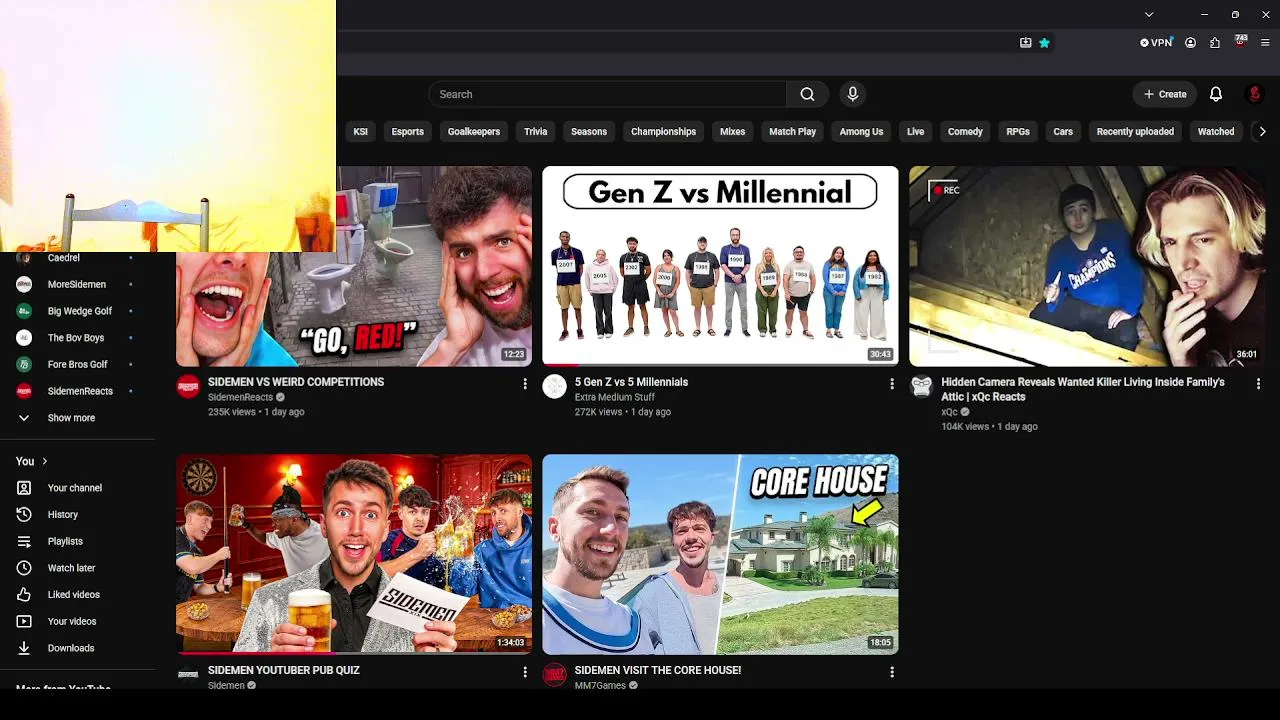Click the bookmark star icon in address bar
1280x720 pixels.
(x=1044, y=43)
